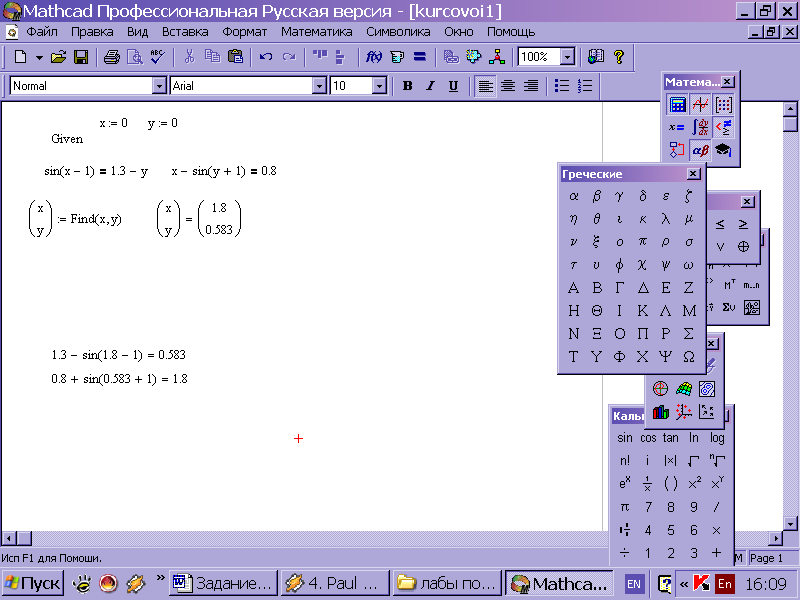Print the worksheet using printer icon
Viewport: 800px width, 600px height.
pyautogui.click(x=112, y=57)
